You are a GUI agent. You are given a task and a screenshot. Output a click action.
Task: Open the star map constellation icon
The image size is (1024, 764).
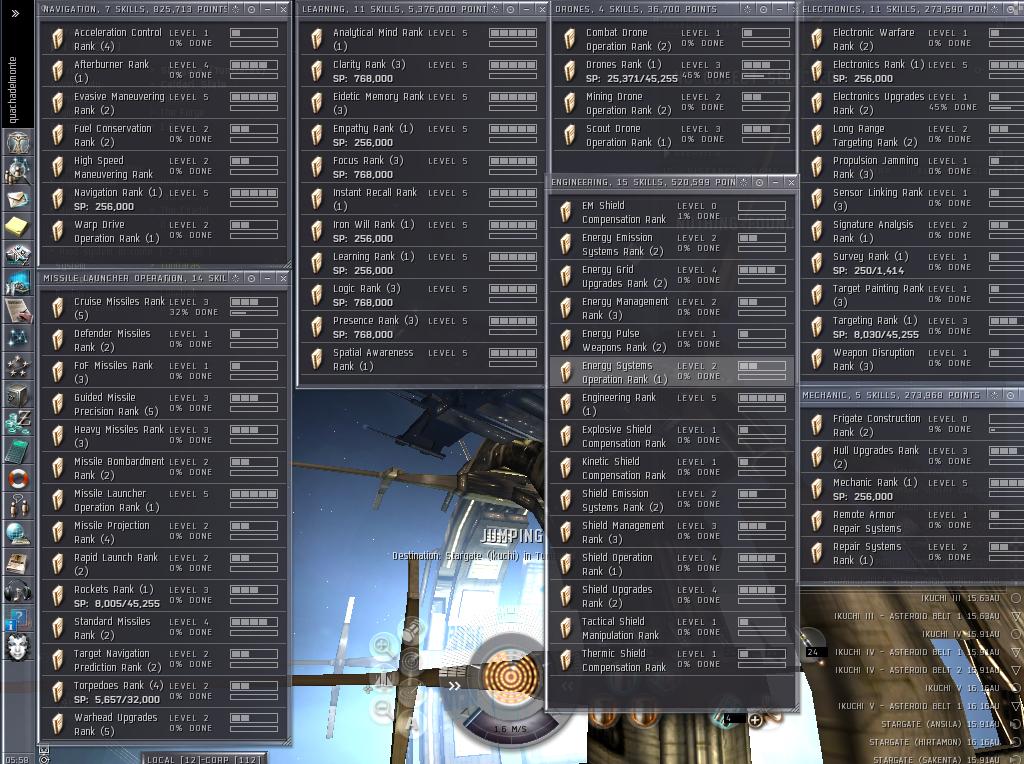tap(18, 338)
